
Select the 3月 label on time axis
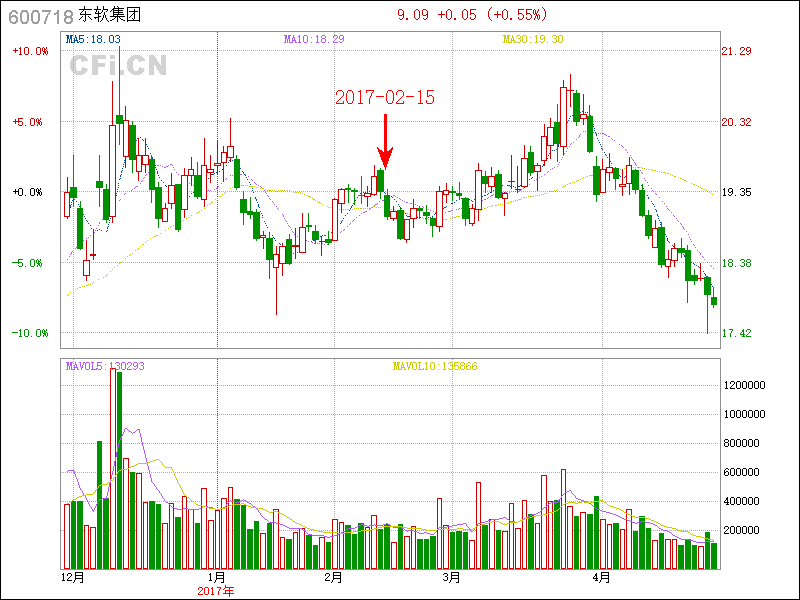click(451, 578)
